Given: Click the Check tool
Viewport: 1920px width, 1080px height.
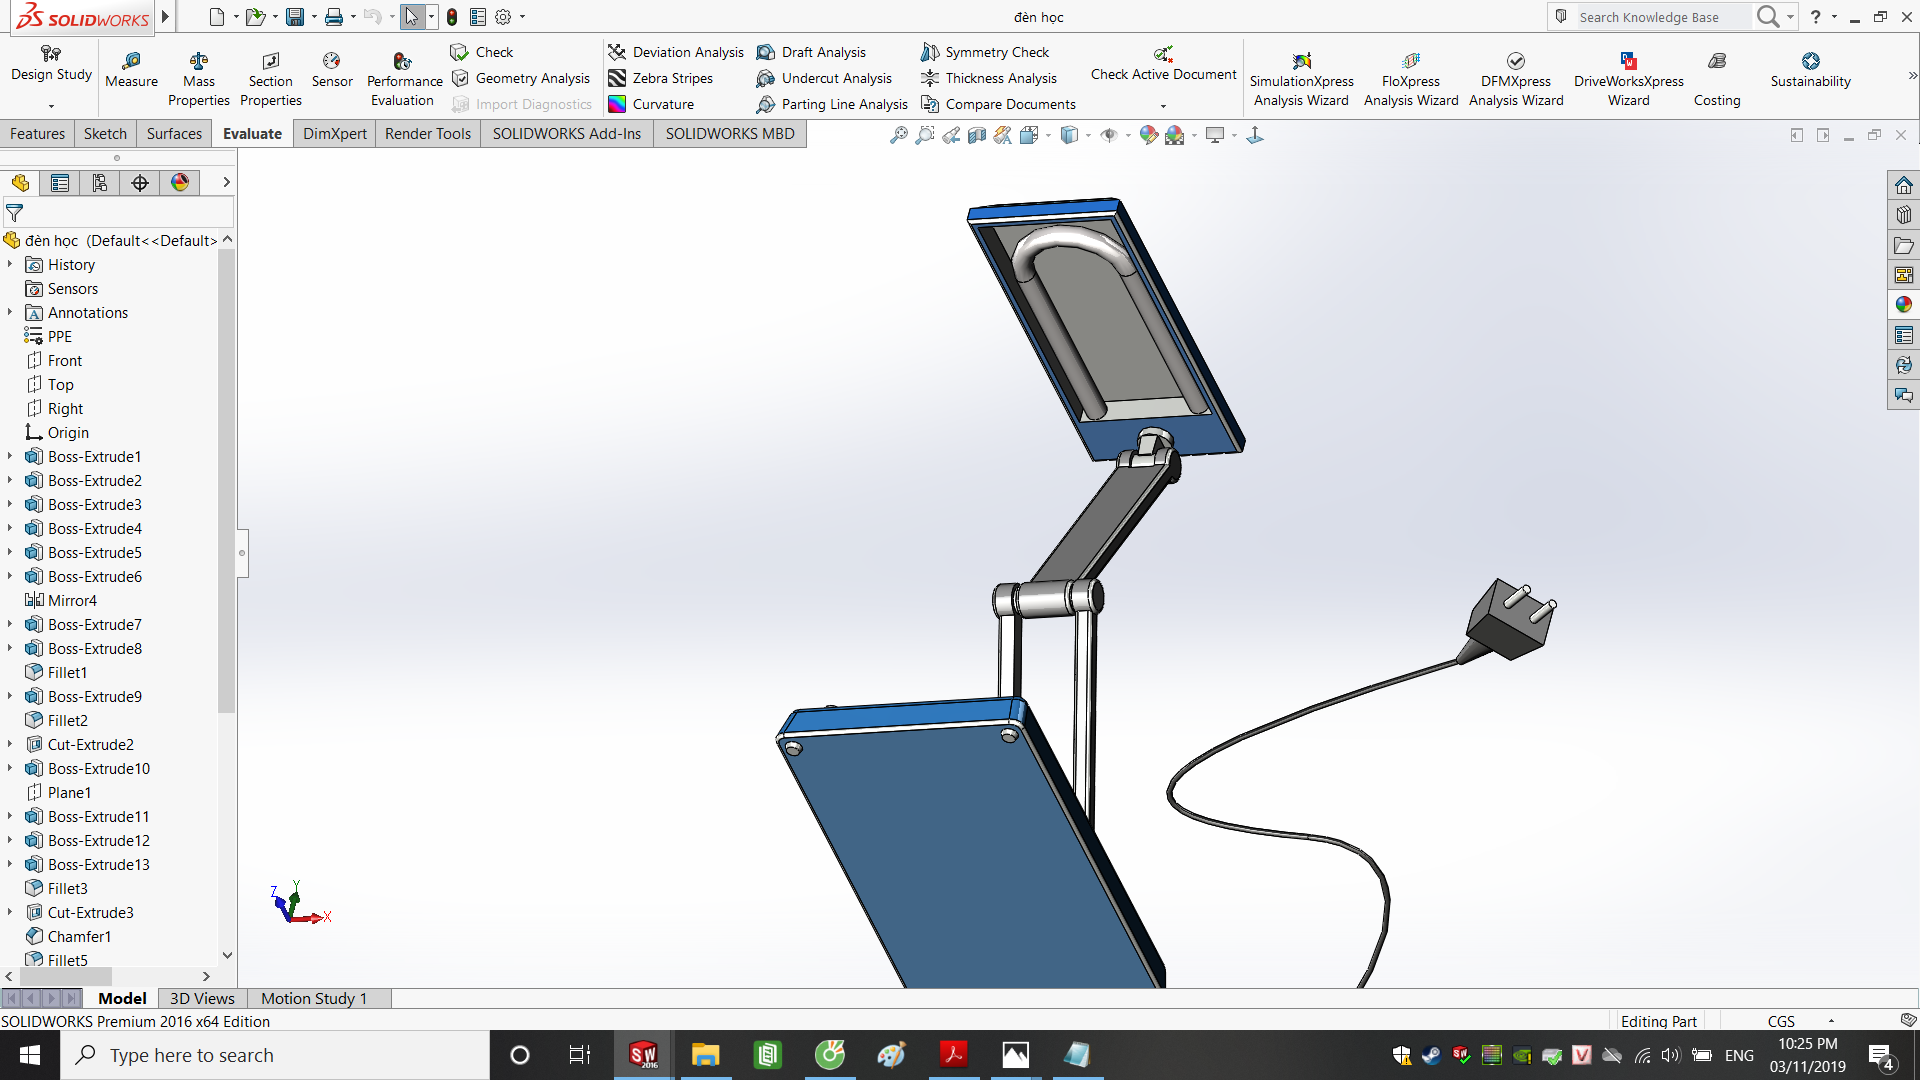Looking at the screenshot, I should pyautogui.click(x=482, y=52).
